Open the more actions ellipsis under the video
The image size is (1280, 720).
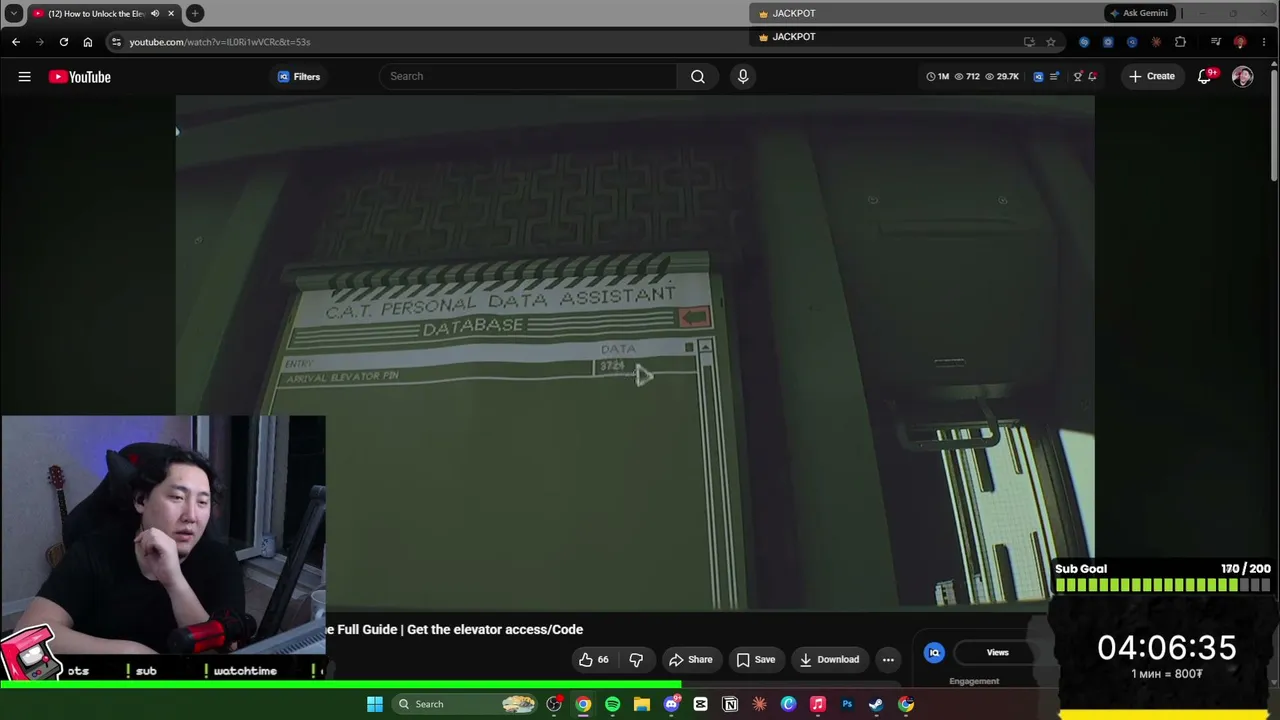point(888,659)
